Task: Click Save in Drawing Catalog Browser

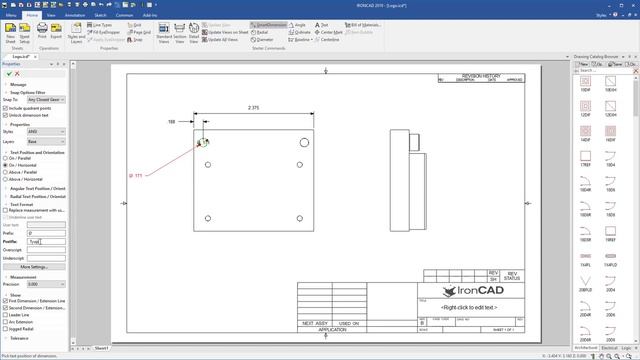Action: pos(615,64)
